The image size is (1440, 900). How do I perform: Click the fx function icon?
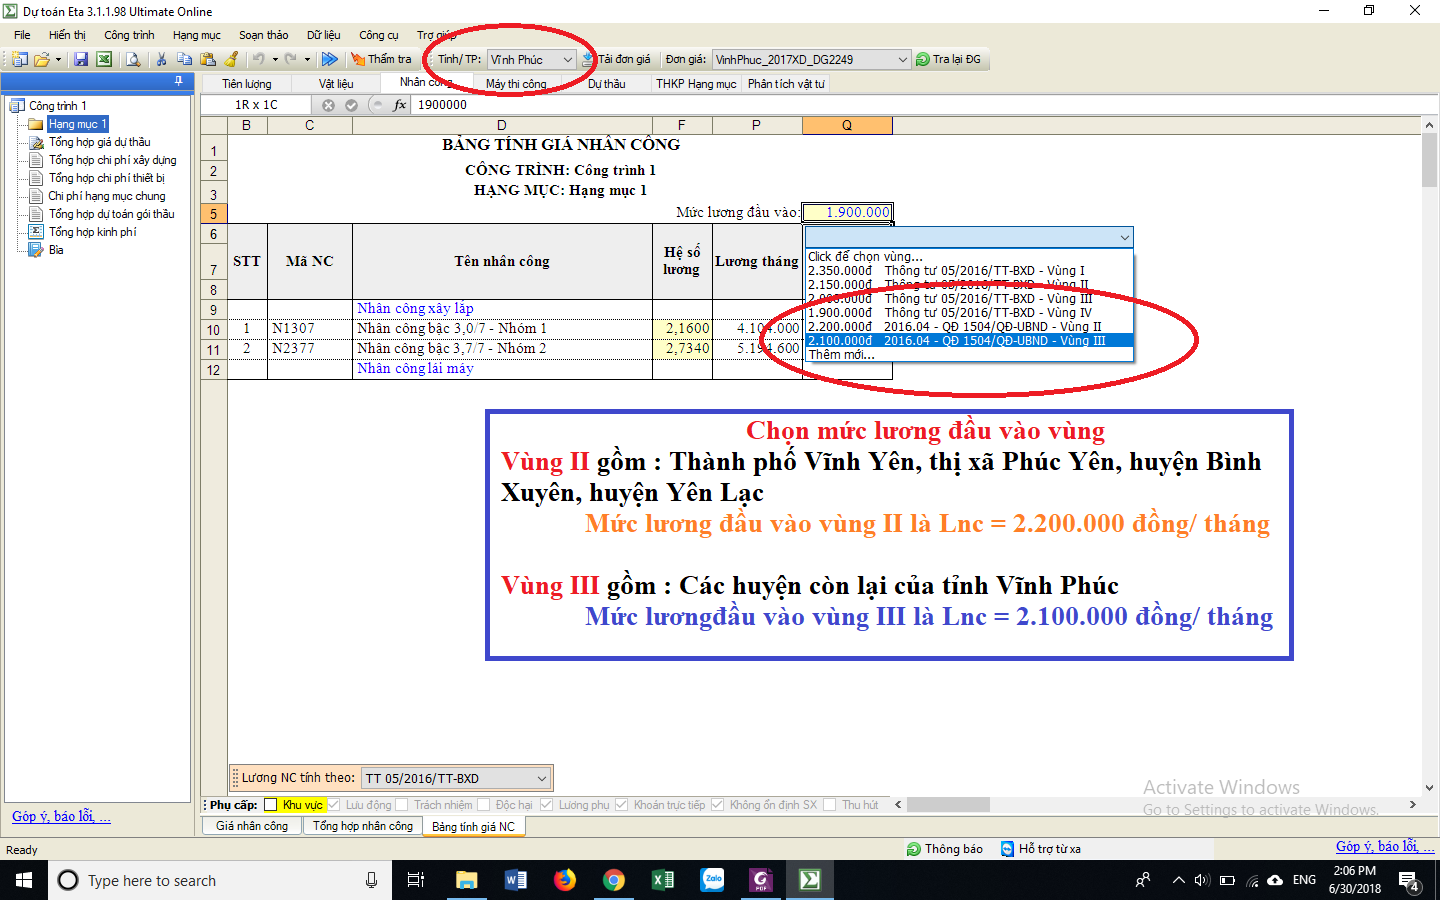(x=400, y=105)
